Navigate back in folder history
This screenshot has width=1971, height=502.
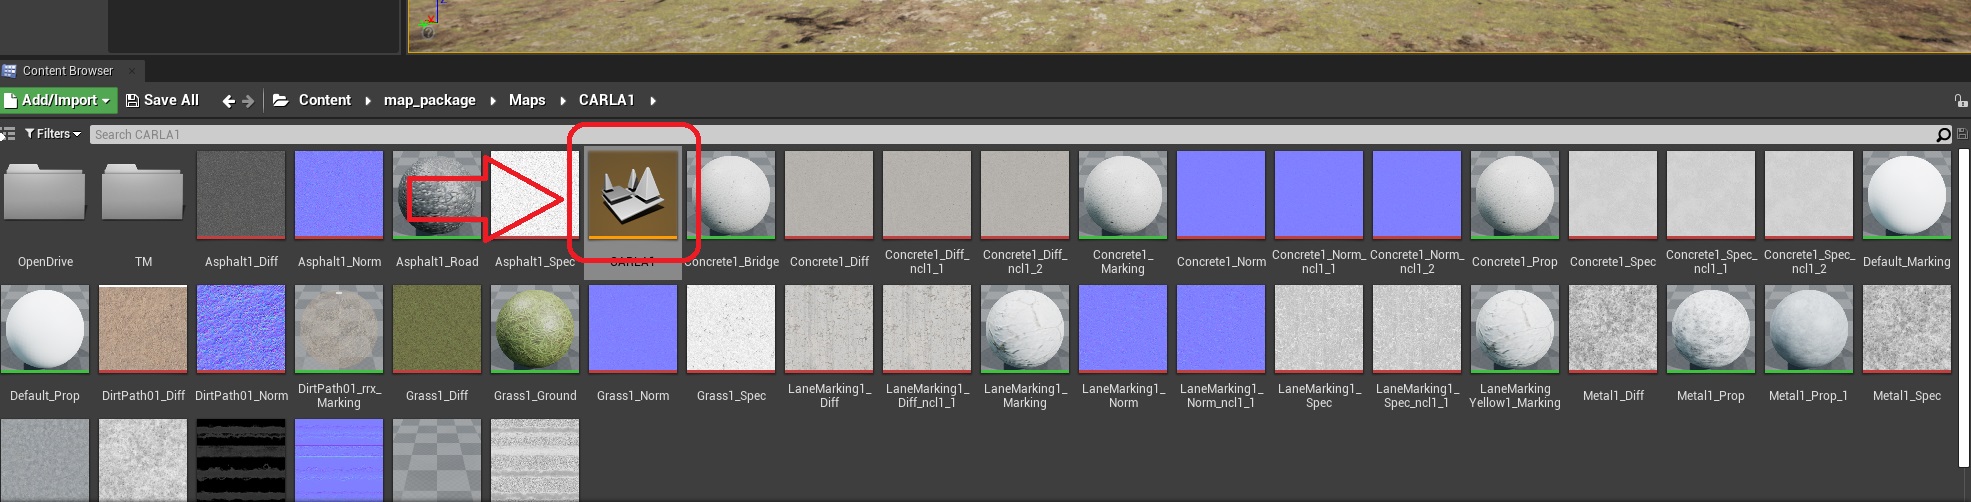click(229, 100)
